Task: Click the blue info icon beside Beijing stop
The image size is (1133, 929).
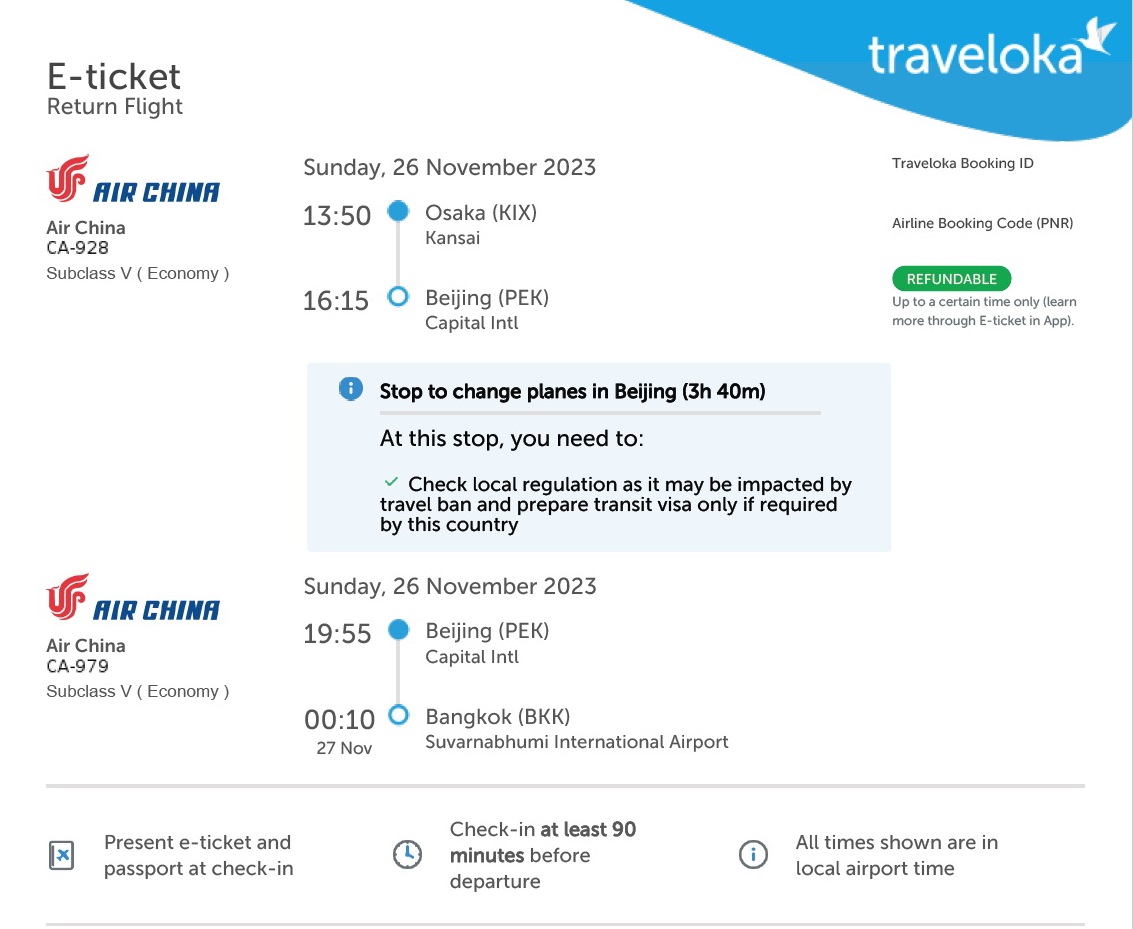Action: pos(351,389)
